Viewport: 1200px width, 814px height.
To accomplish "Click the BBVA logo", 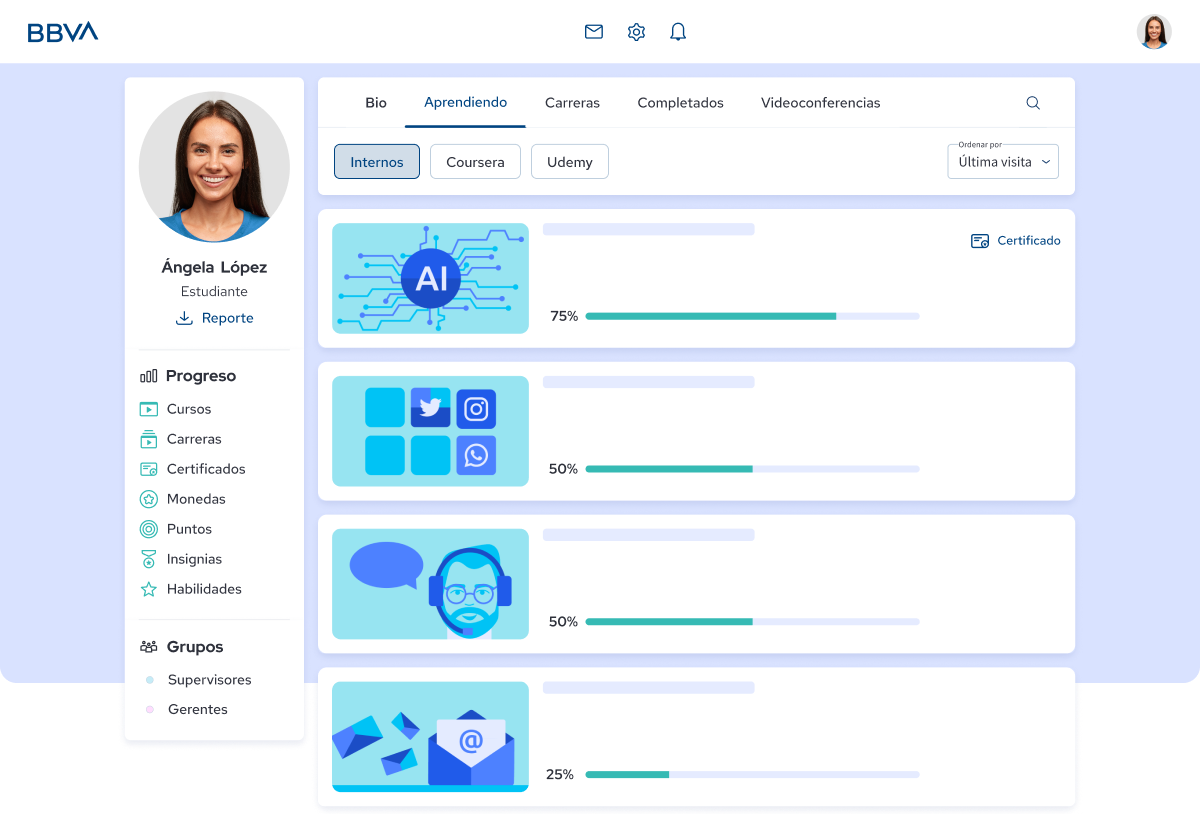I will point(63,32).
